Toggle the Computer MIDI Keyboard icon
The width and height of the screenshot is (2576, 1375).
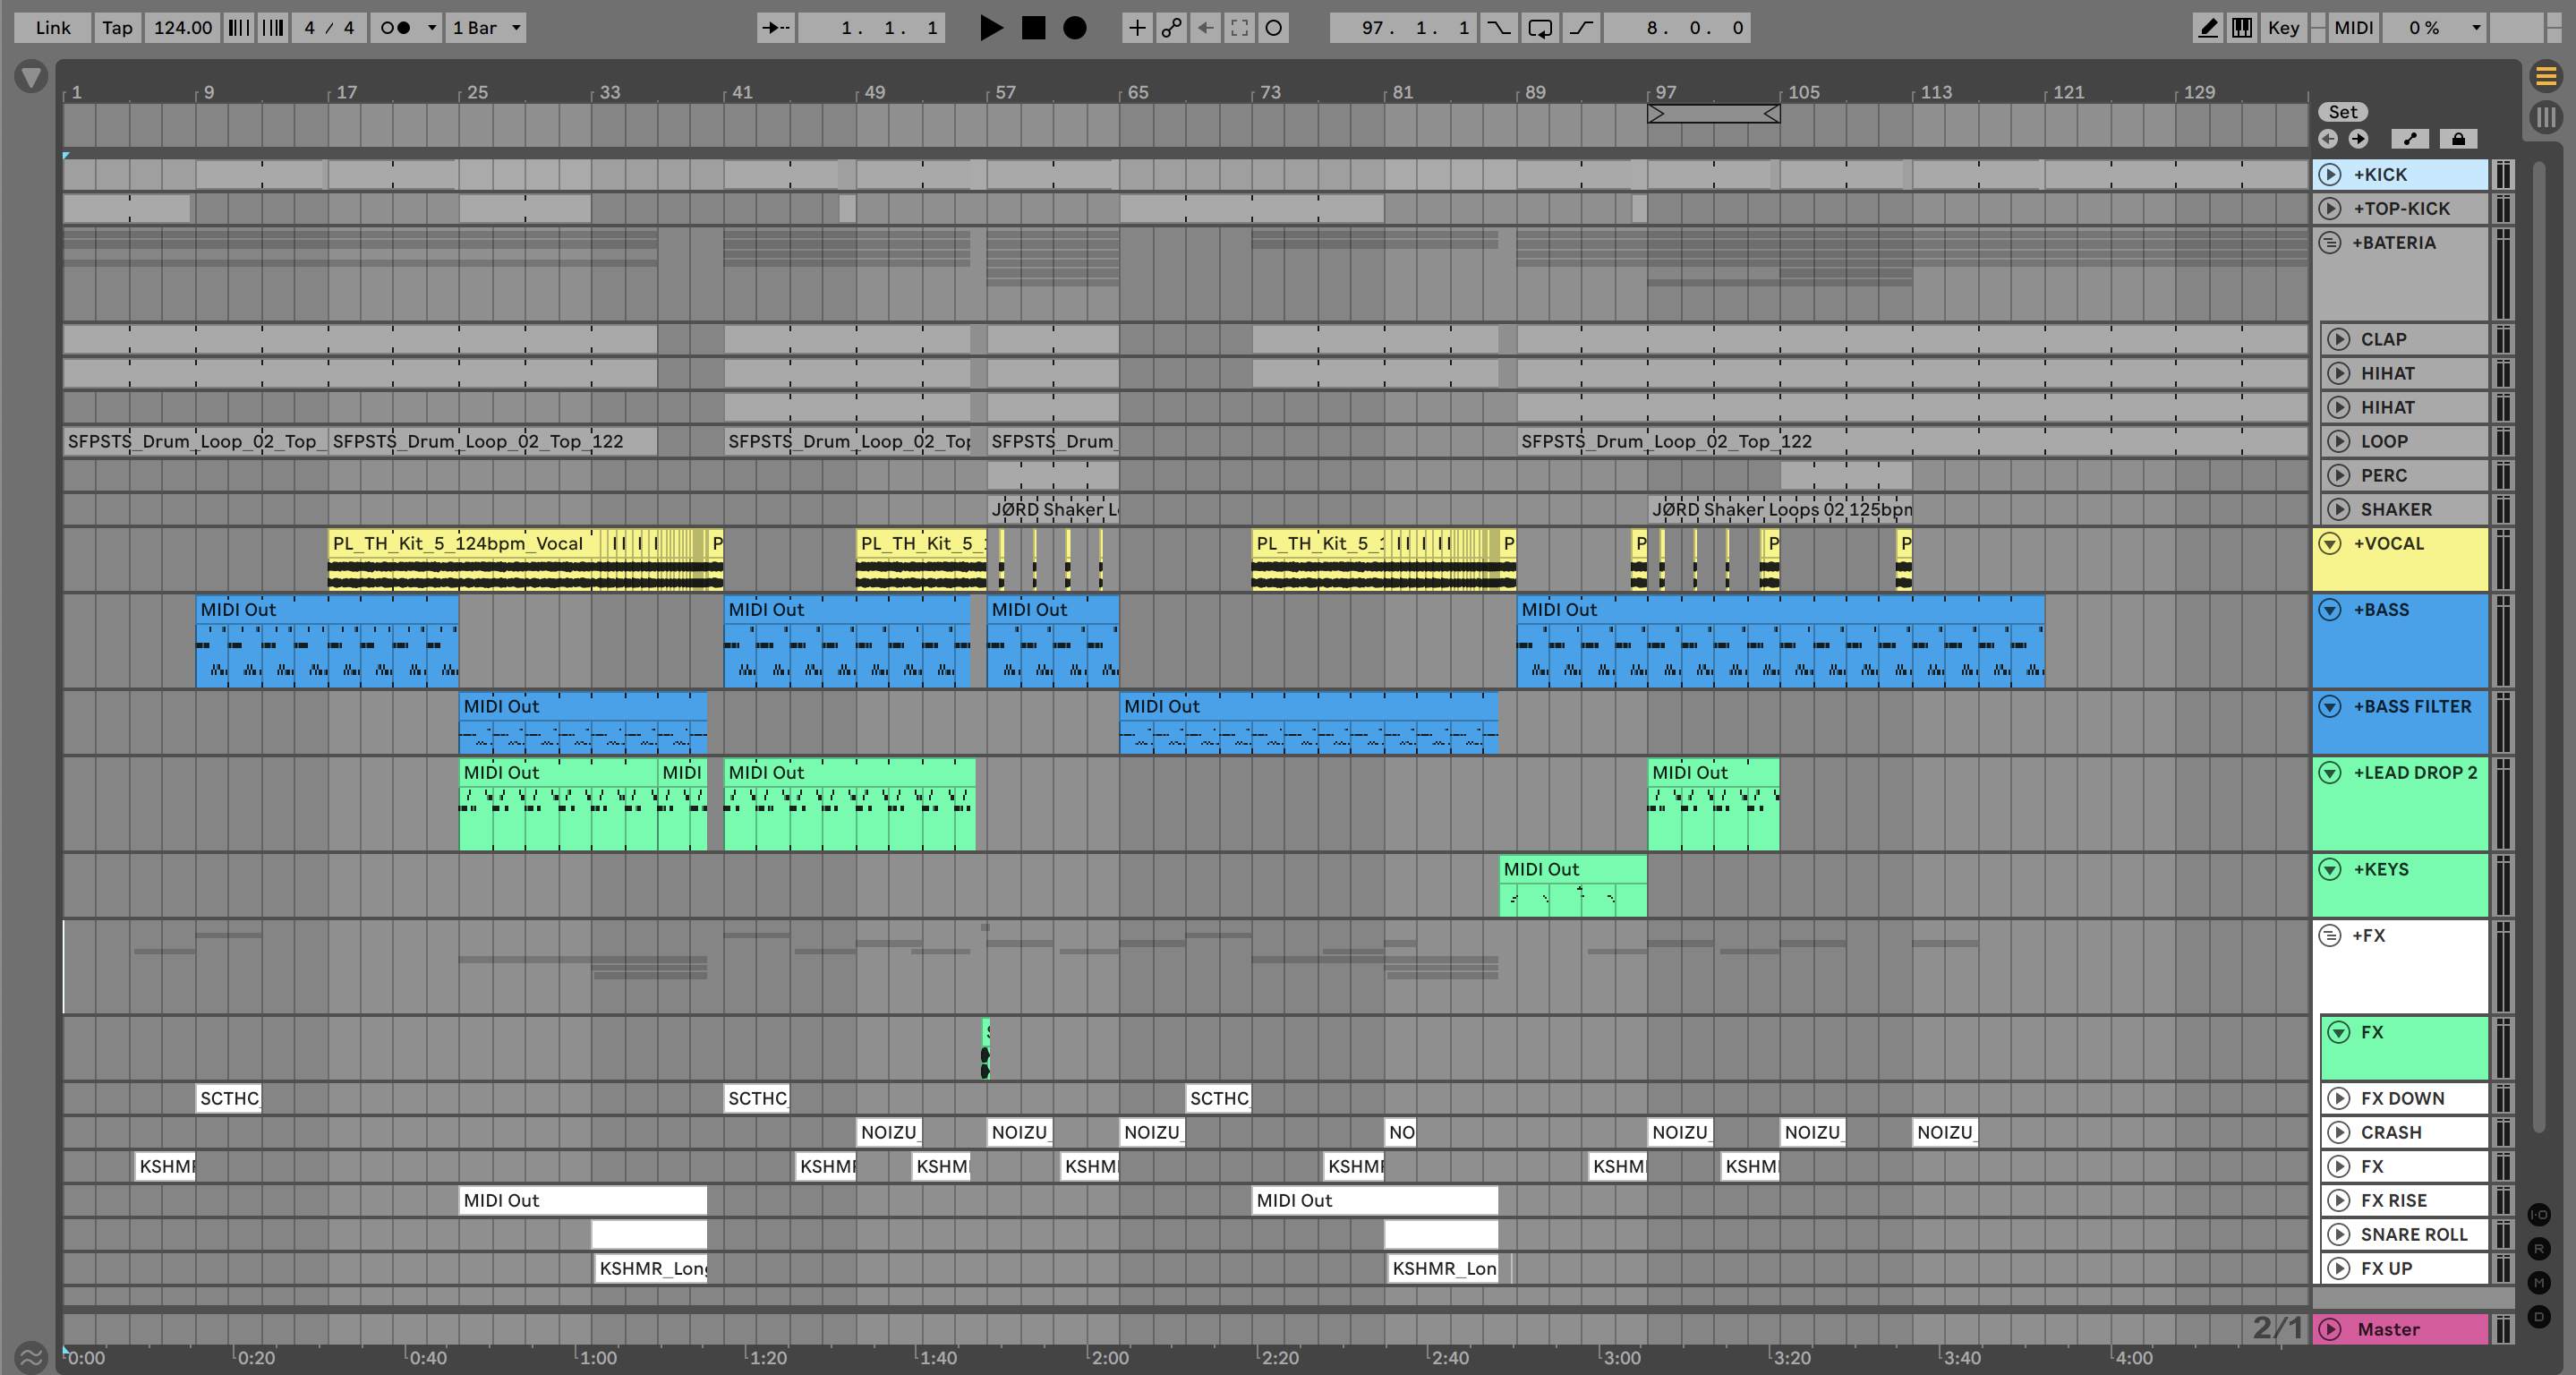(2243, 28)
